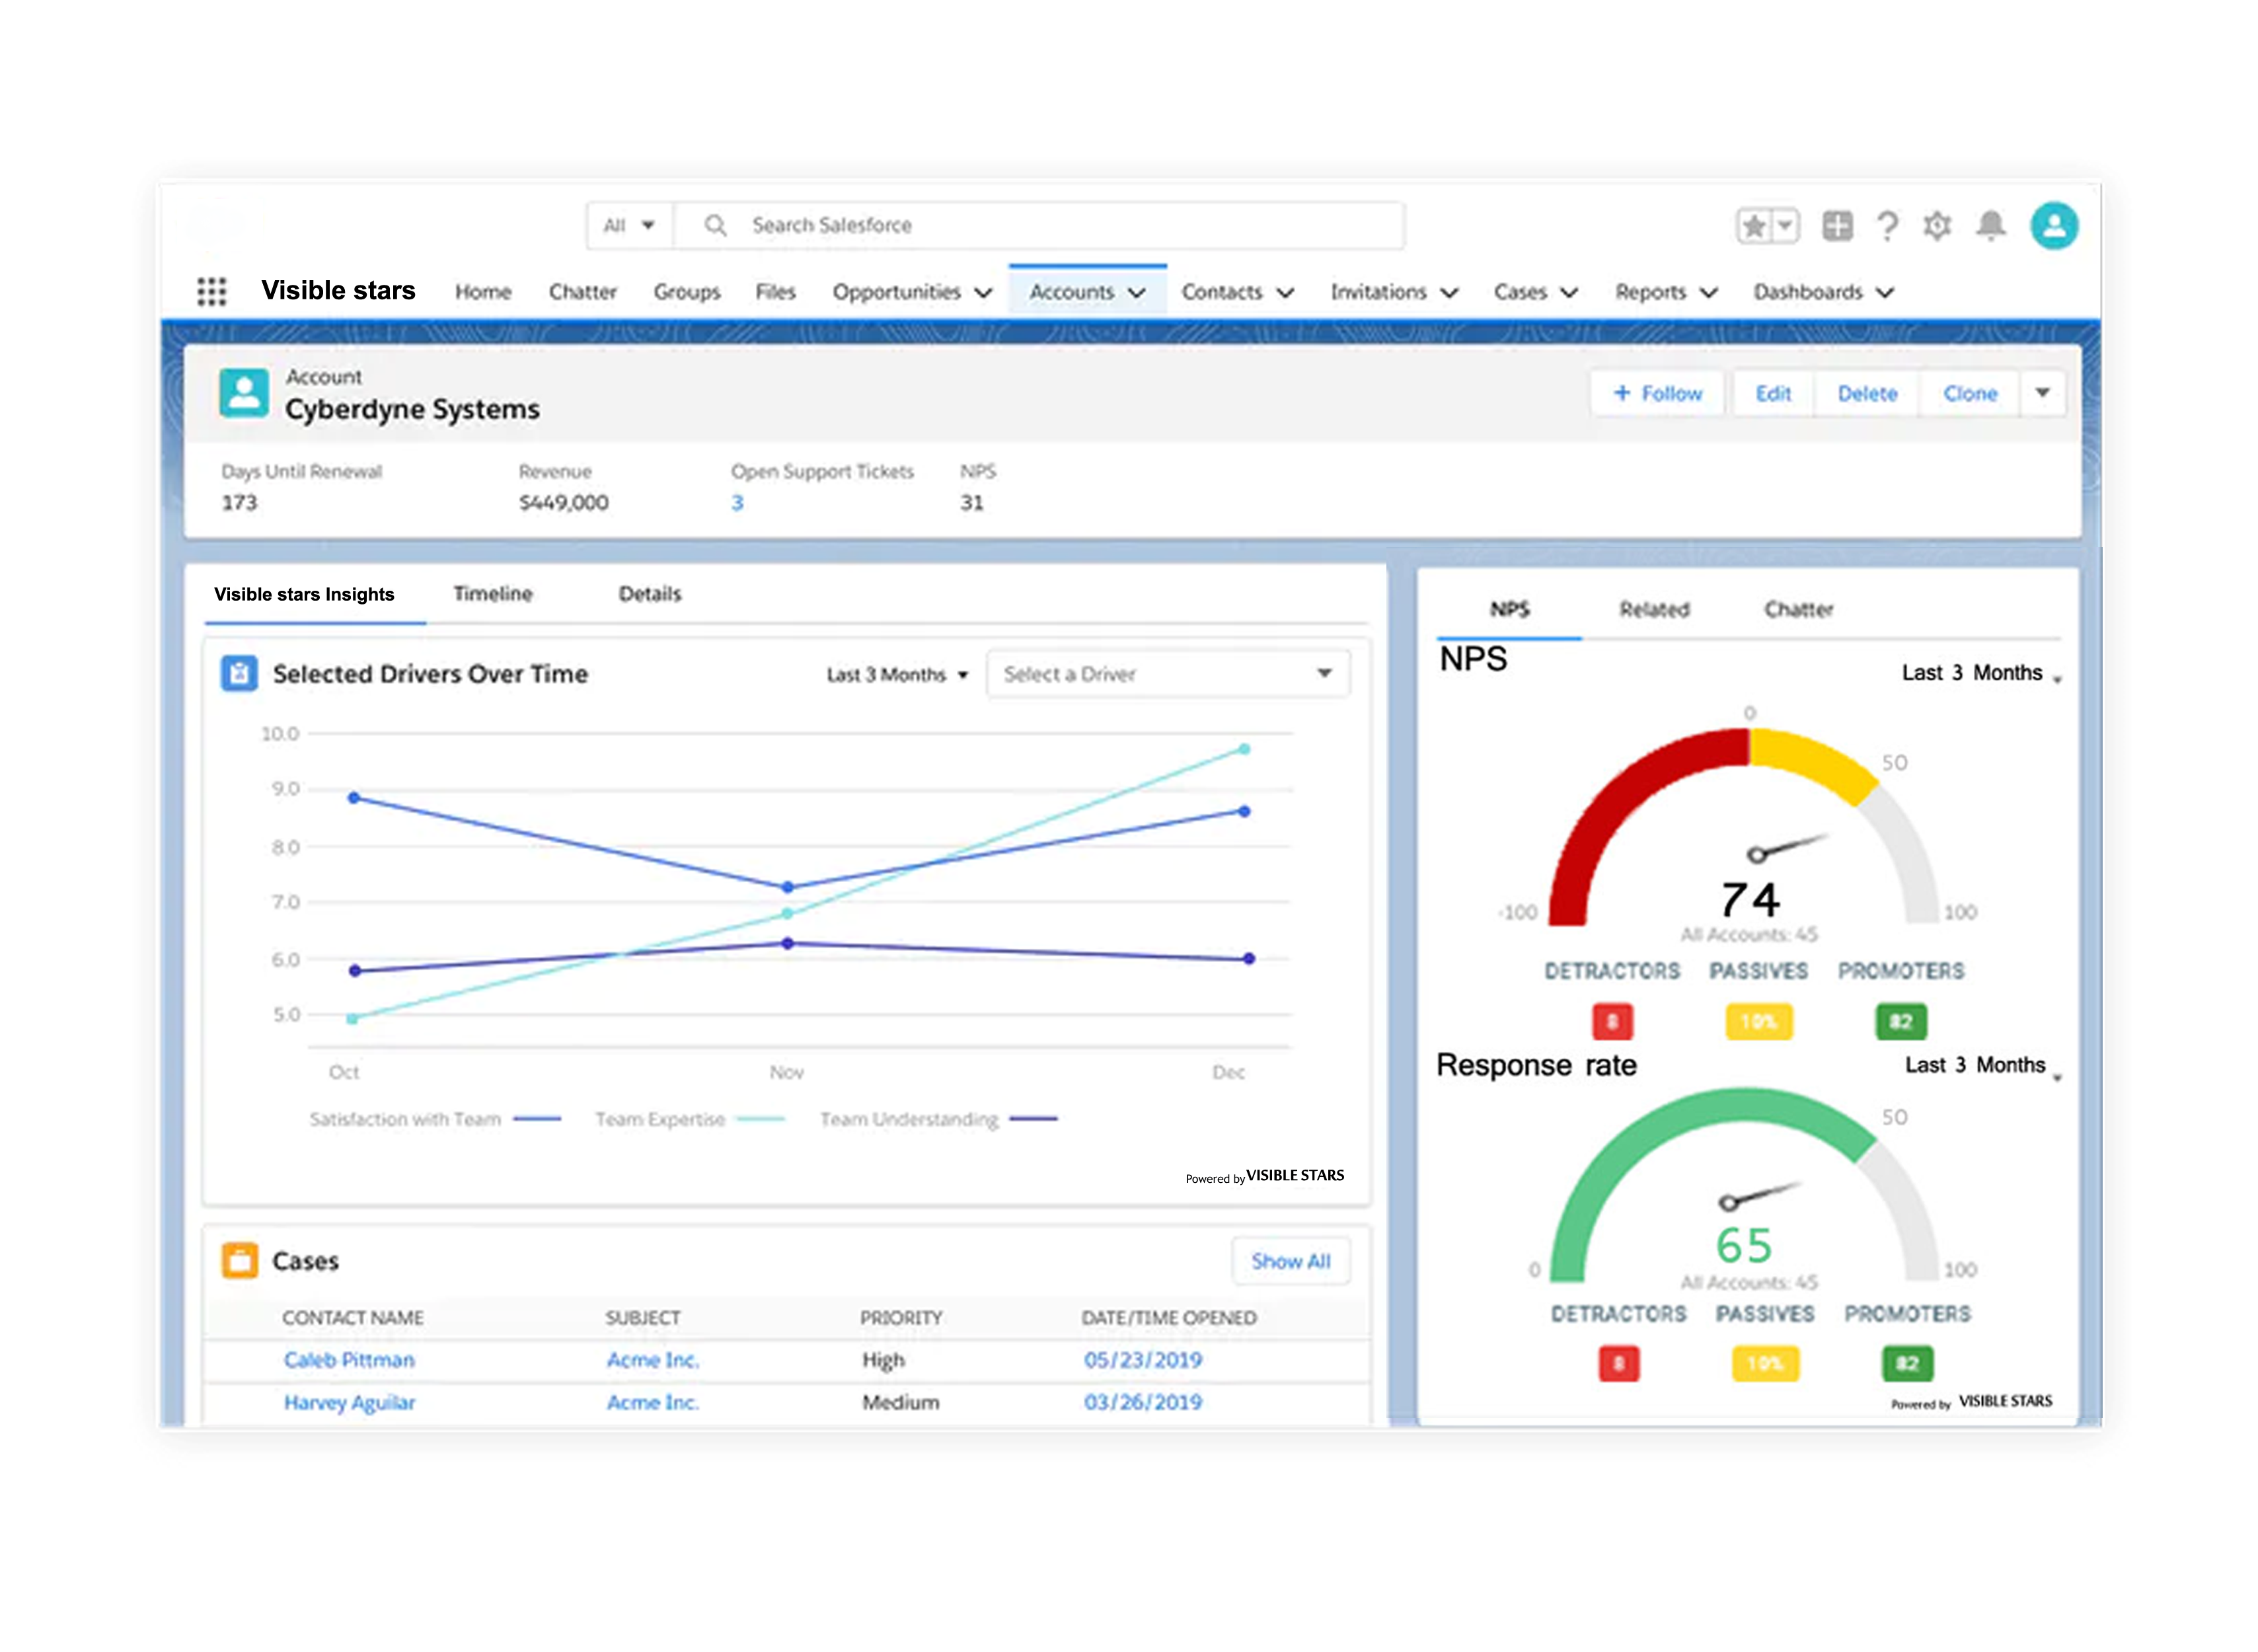2258x1652 pixels.
Task: Expand more actions arrow beside Clone
Action: (2042, 393)
